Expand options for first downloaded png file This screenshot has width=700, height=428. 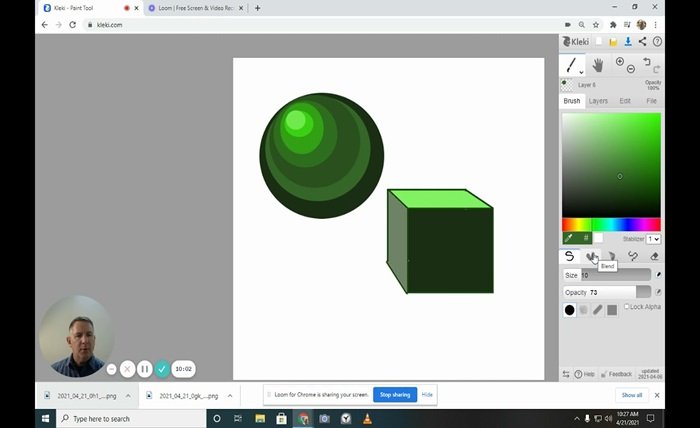[x=128, y=395]
